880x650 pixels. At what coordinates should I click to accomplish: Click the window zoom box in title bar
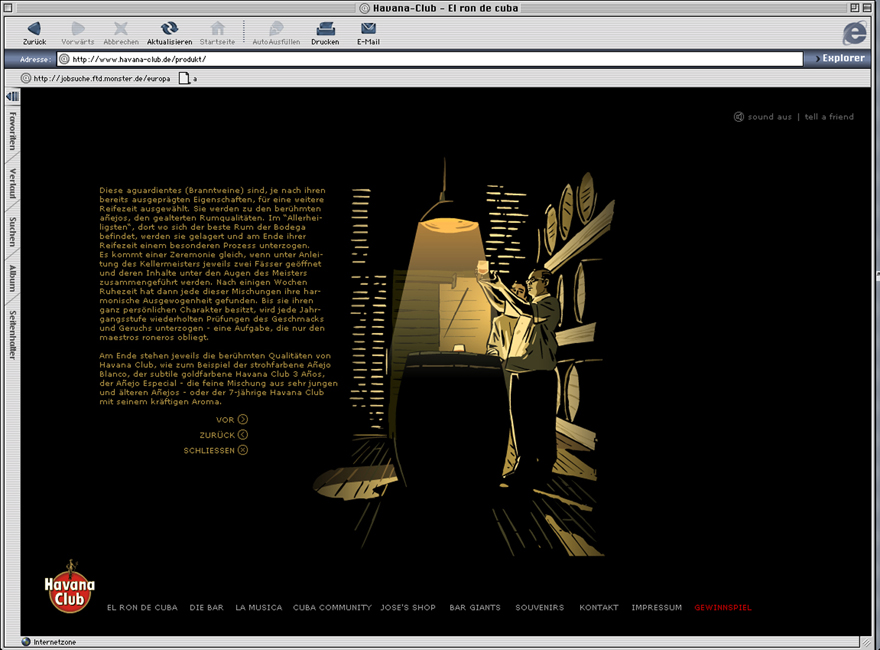coord(854,8)
